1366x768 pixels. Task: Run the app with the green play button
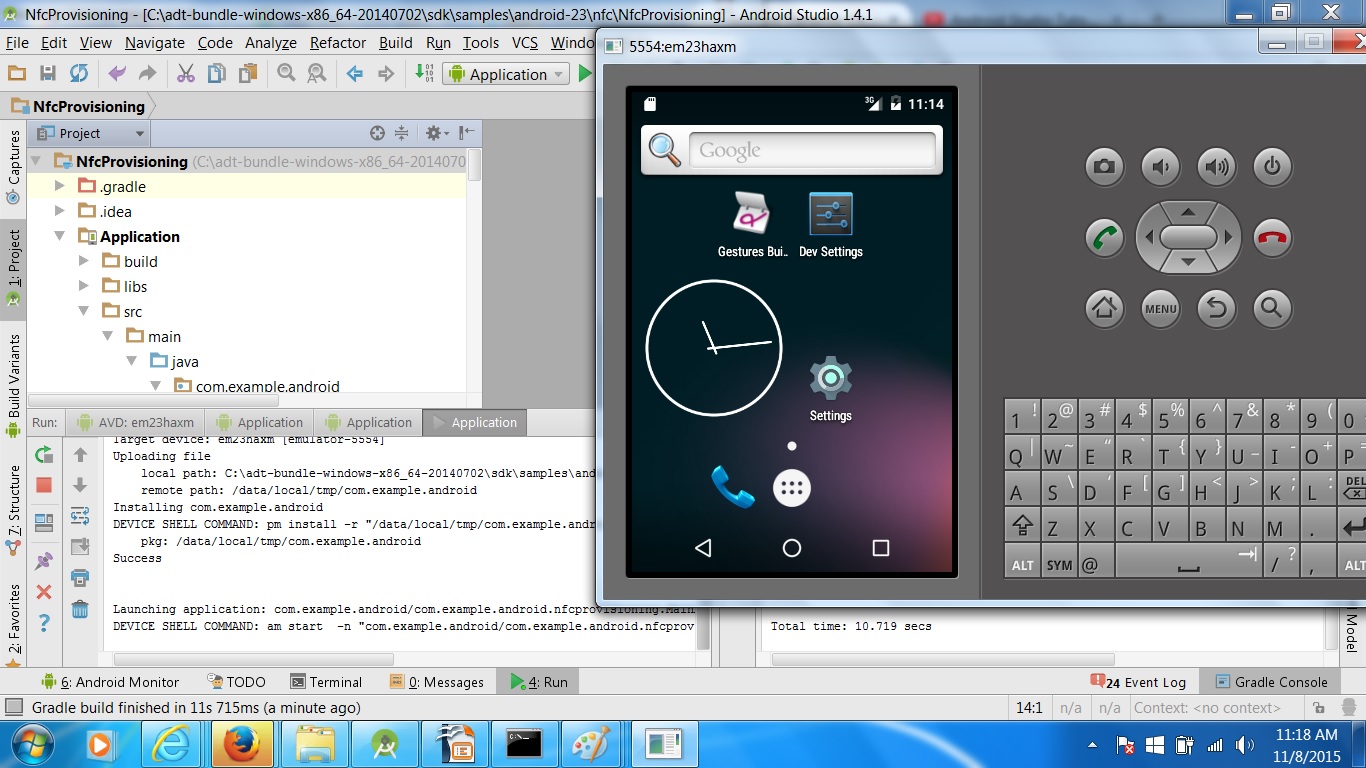(585, 73)
